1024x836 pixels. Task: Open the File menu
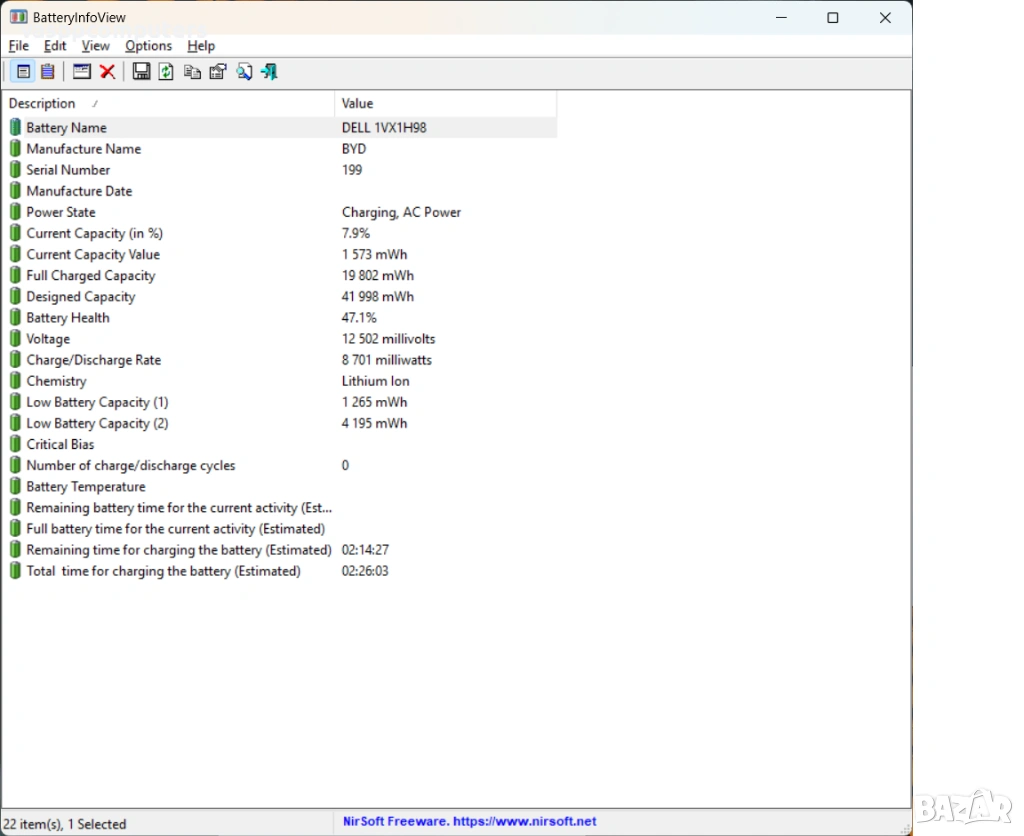19,46
